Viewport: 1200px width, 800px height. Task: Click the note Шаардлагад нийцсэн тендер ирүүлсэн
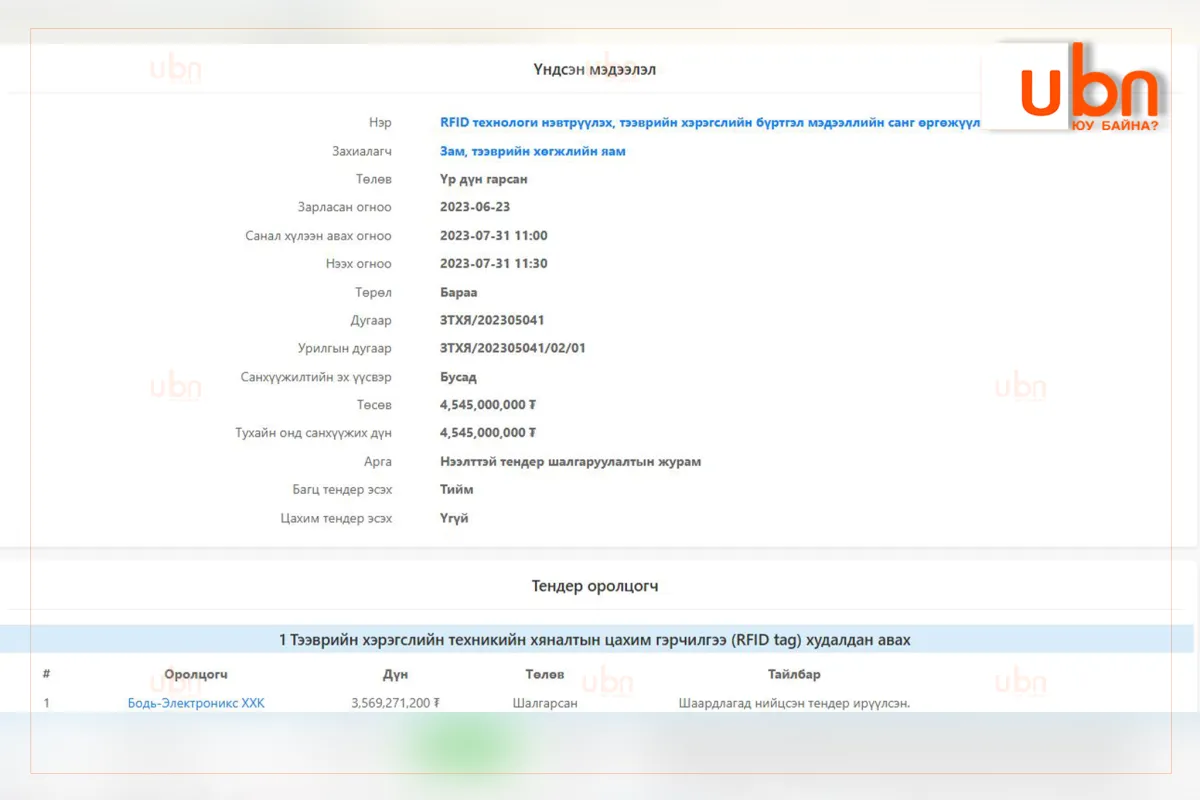point(794,703)
